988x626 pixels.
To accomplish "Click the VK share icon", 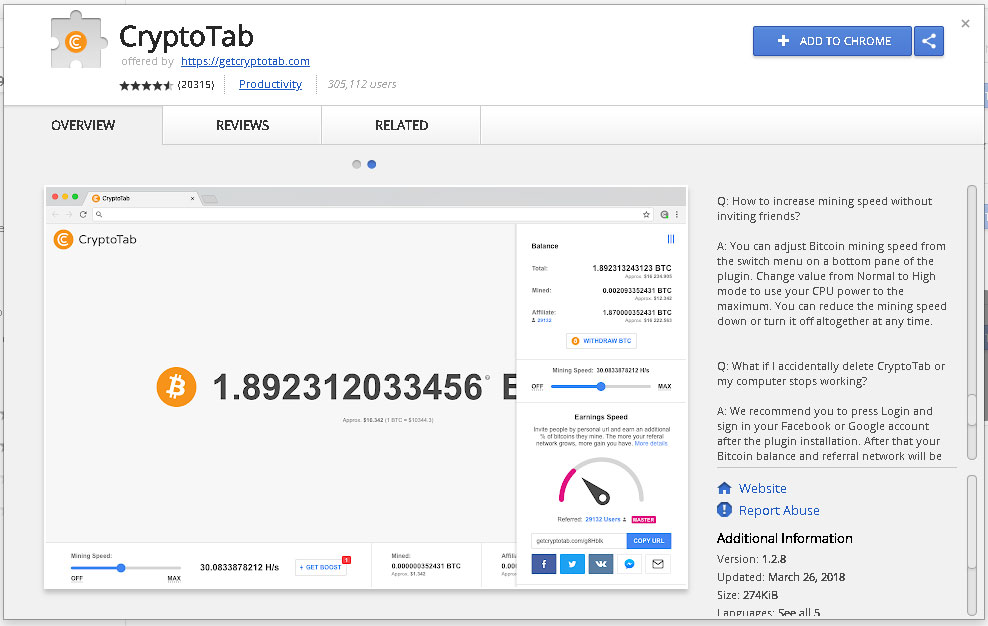I will pos(601,563).
